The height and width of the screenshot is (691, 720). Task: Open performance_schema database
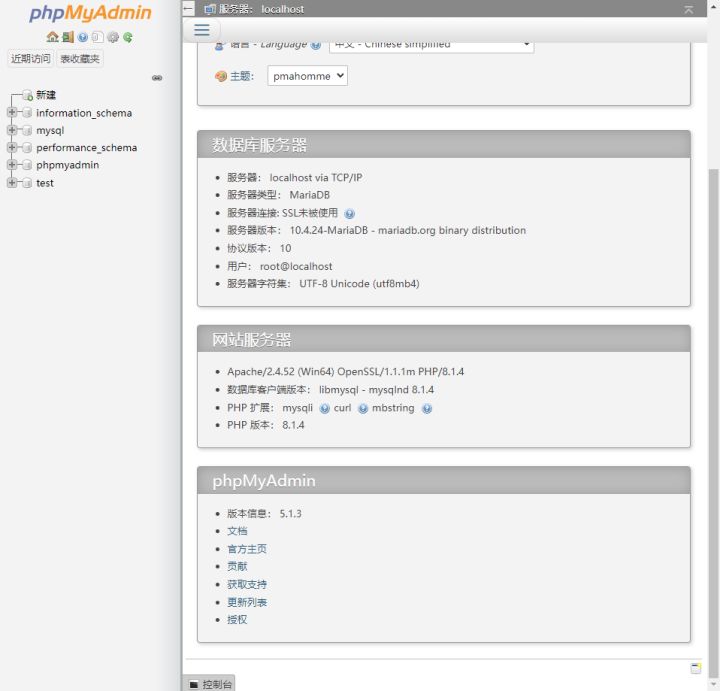[x=86, y=148]
